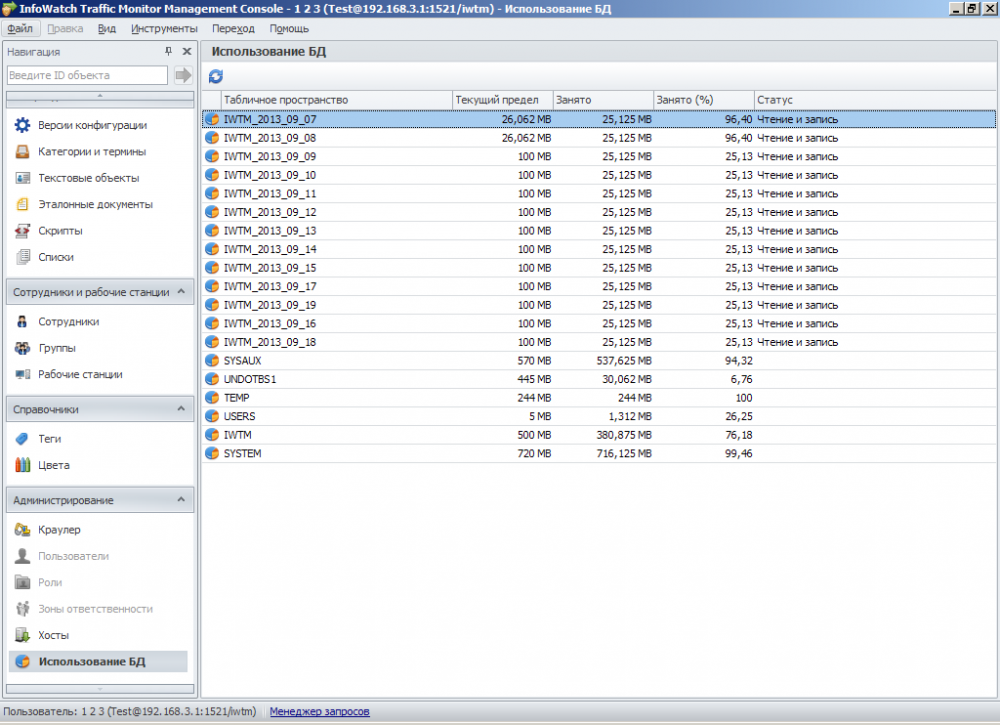Open Скрипты icon
The height and width of the screenshot is (725, 1000).
[22, 230]
